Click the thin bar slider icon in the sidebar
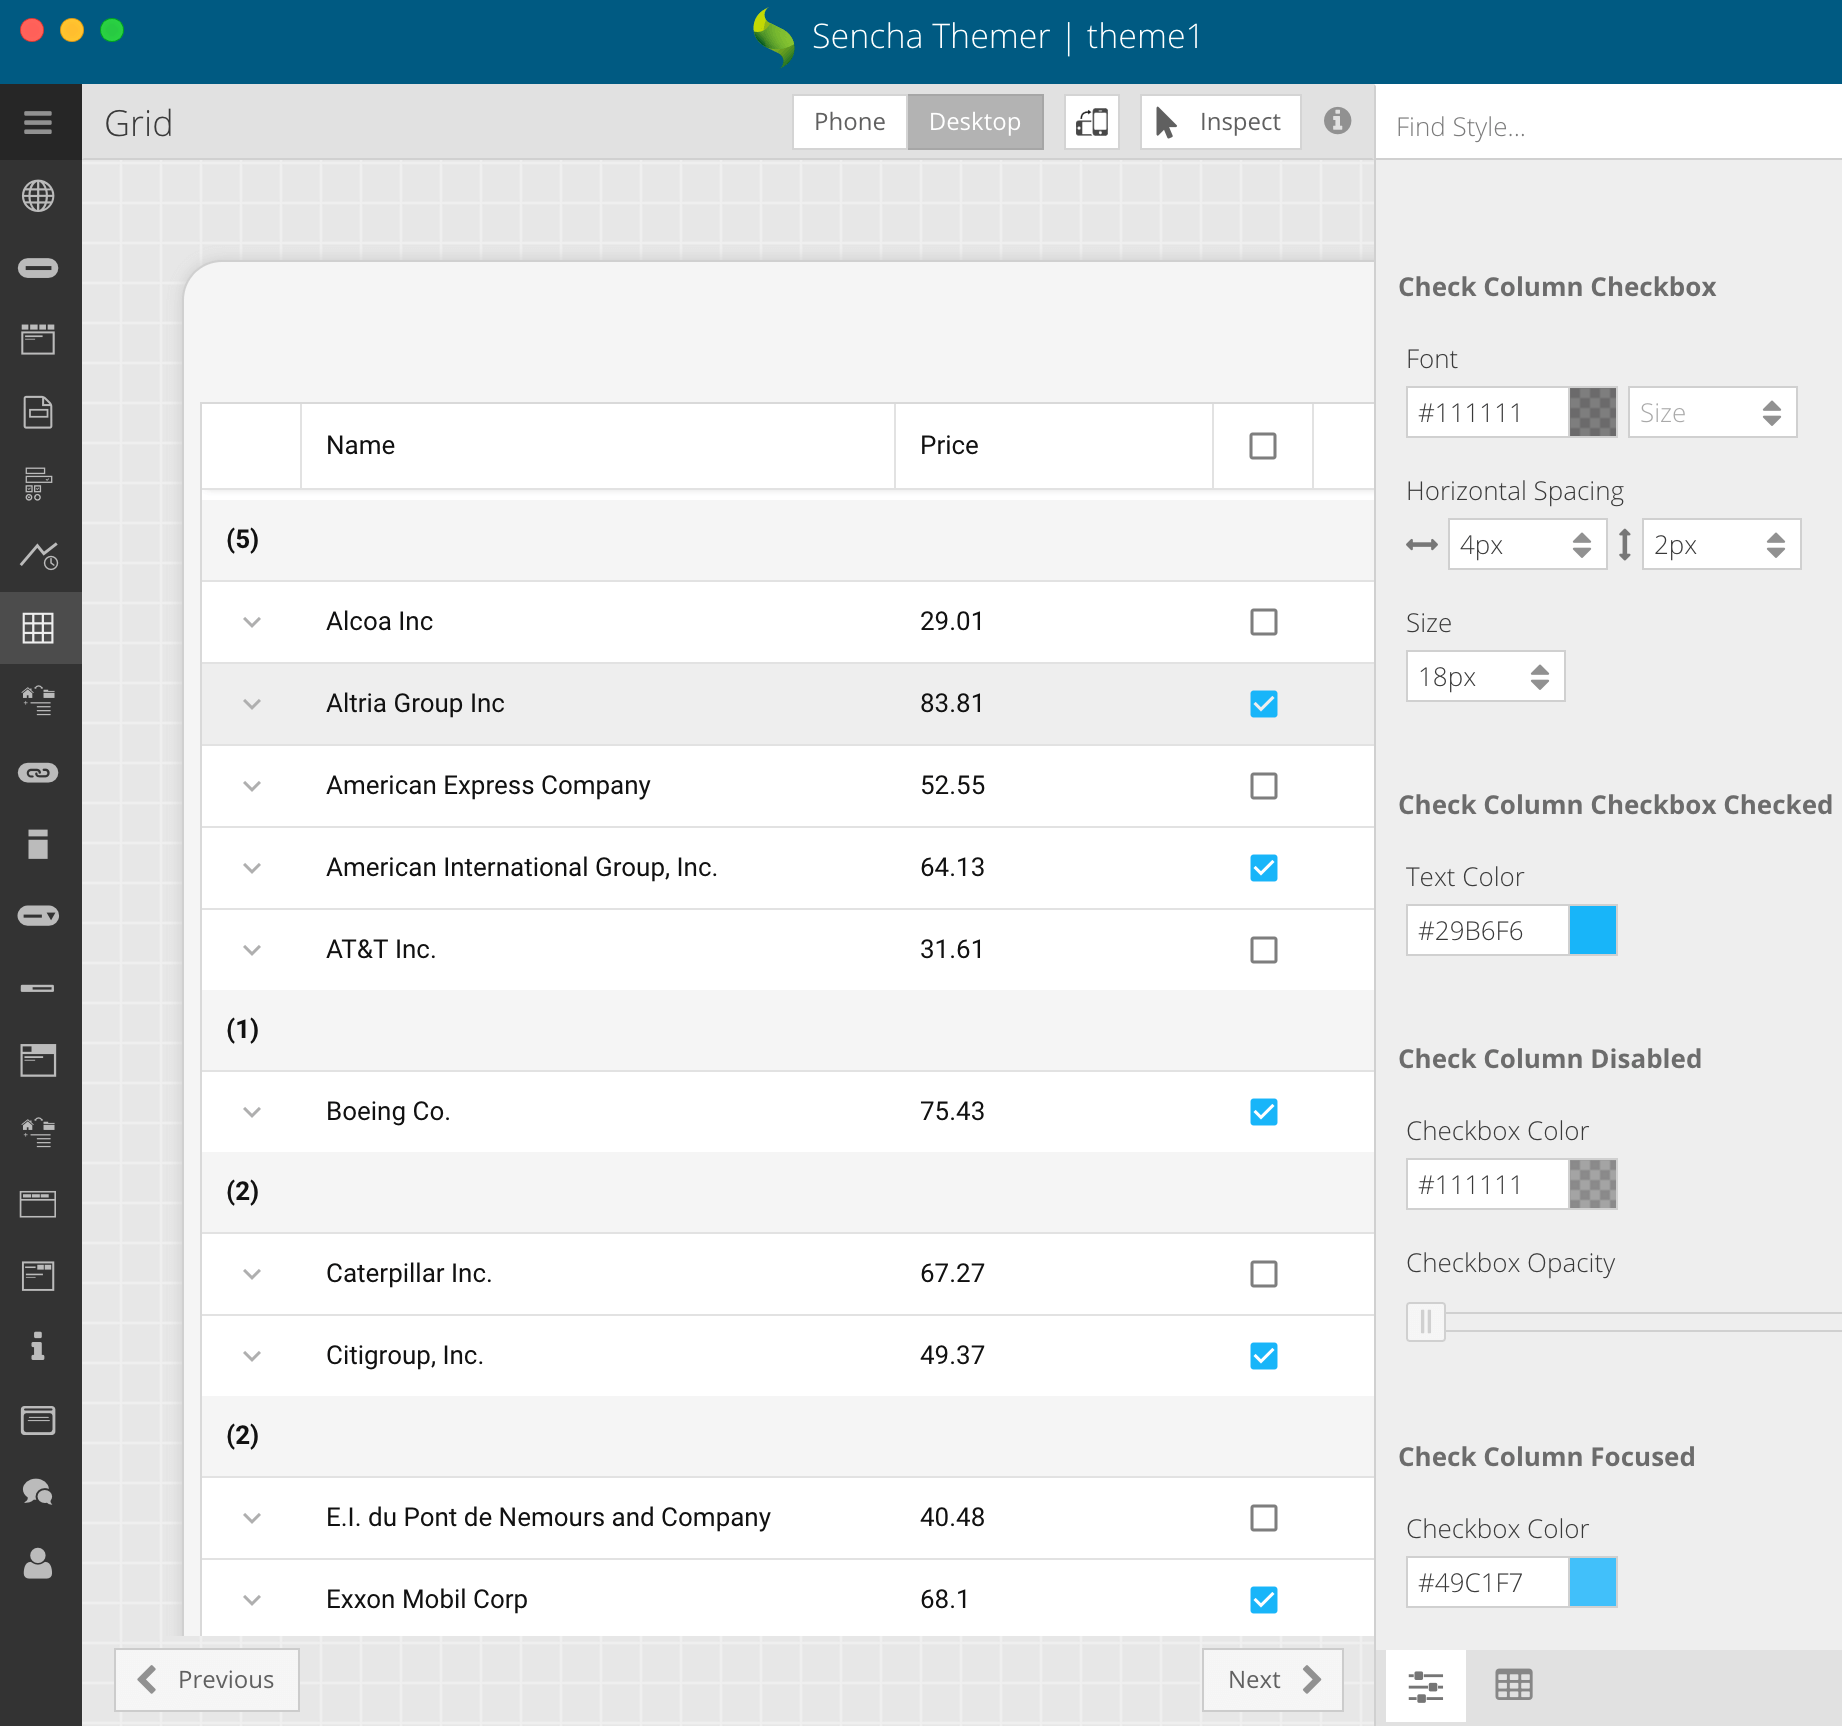 38,988
